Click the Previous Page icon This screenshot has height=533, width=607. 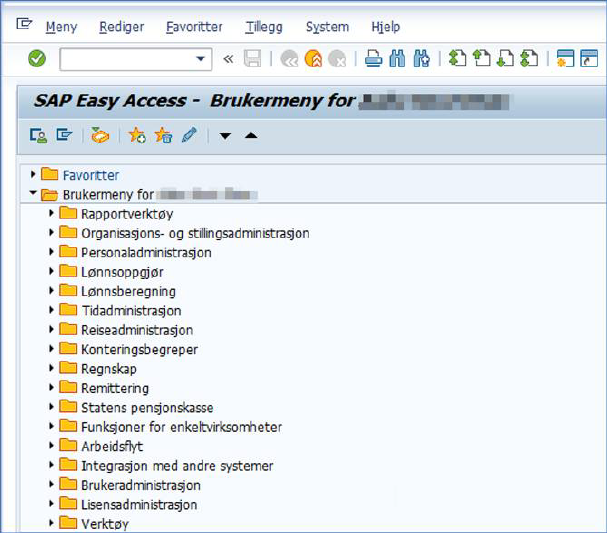(x=482, y=58)
